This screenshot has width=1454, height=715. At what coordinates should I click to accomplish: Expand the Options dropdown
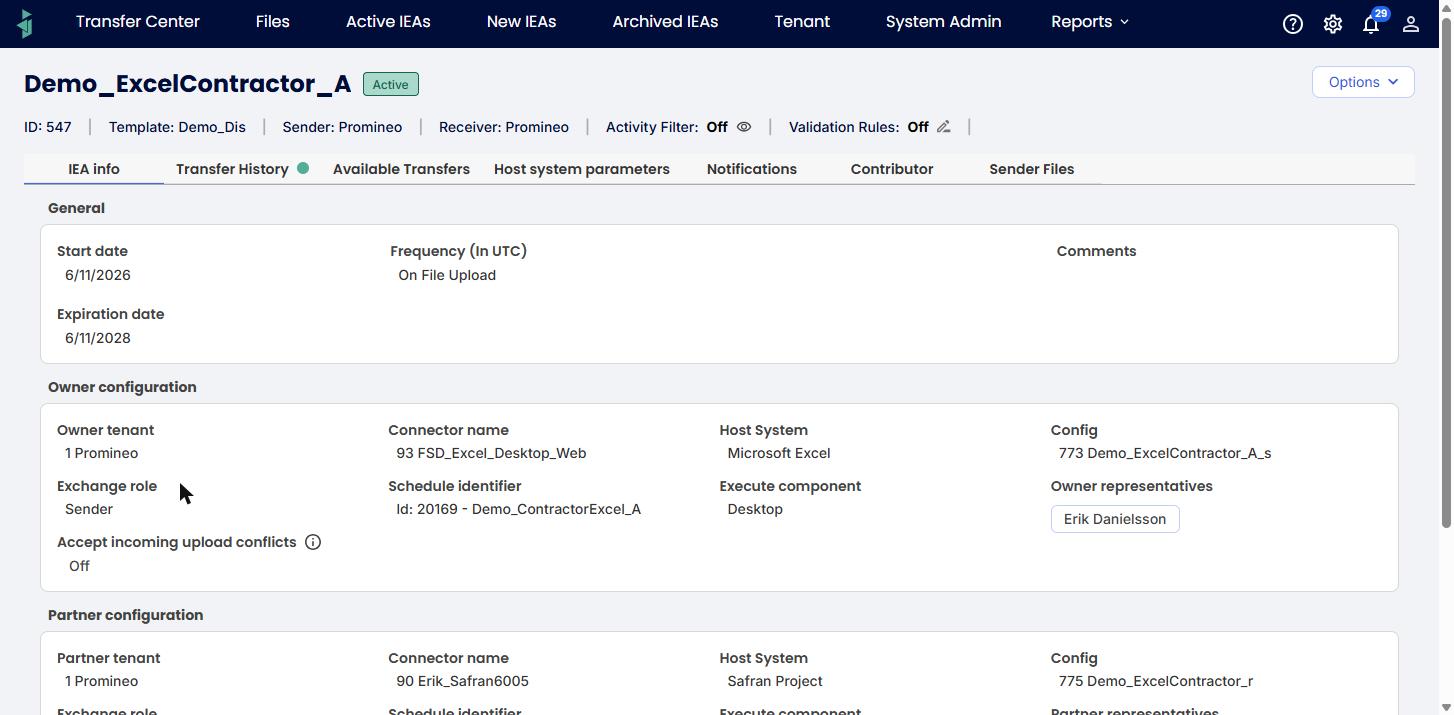pyautogui.click(x=1363, y=82)
